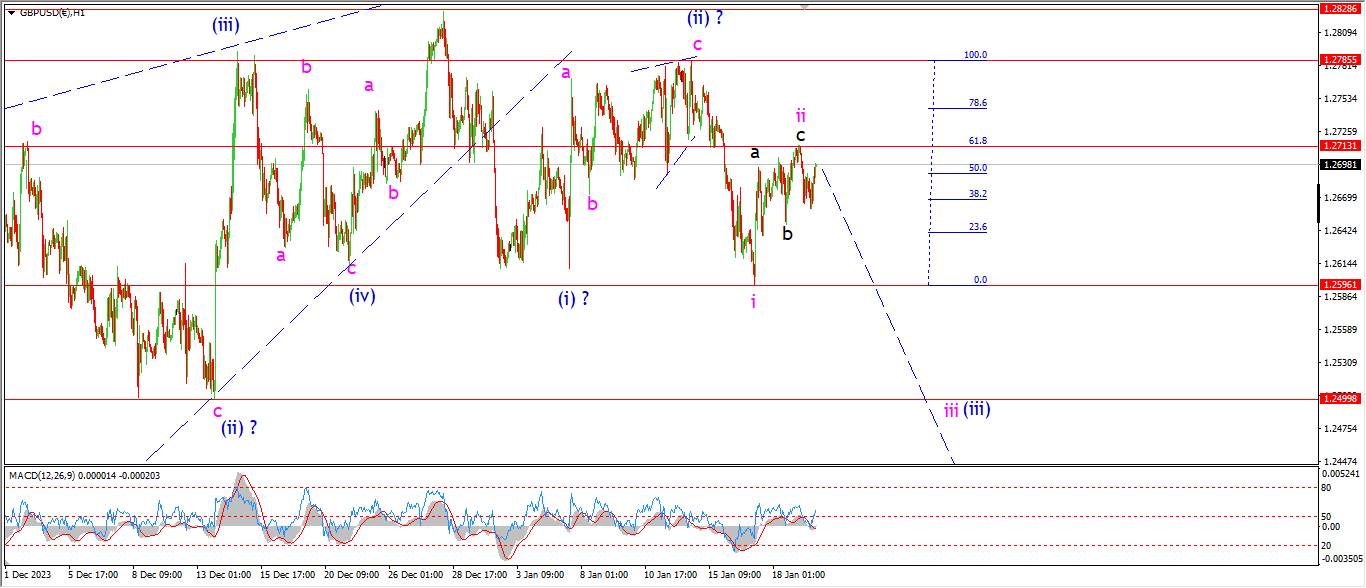Viewport: 1366px width, 588px height.
Task: Click the 3 Jan 09:00 time label
Action: pyautogui.click(x=542, y=575)
